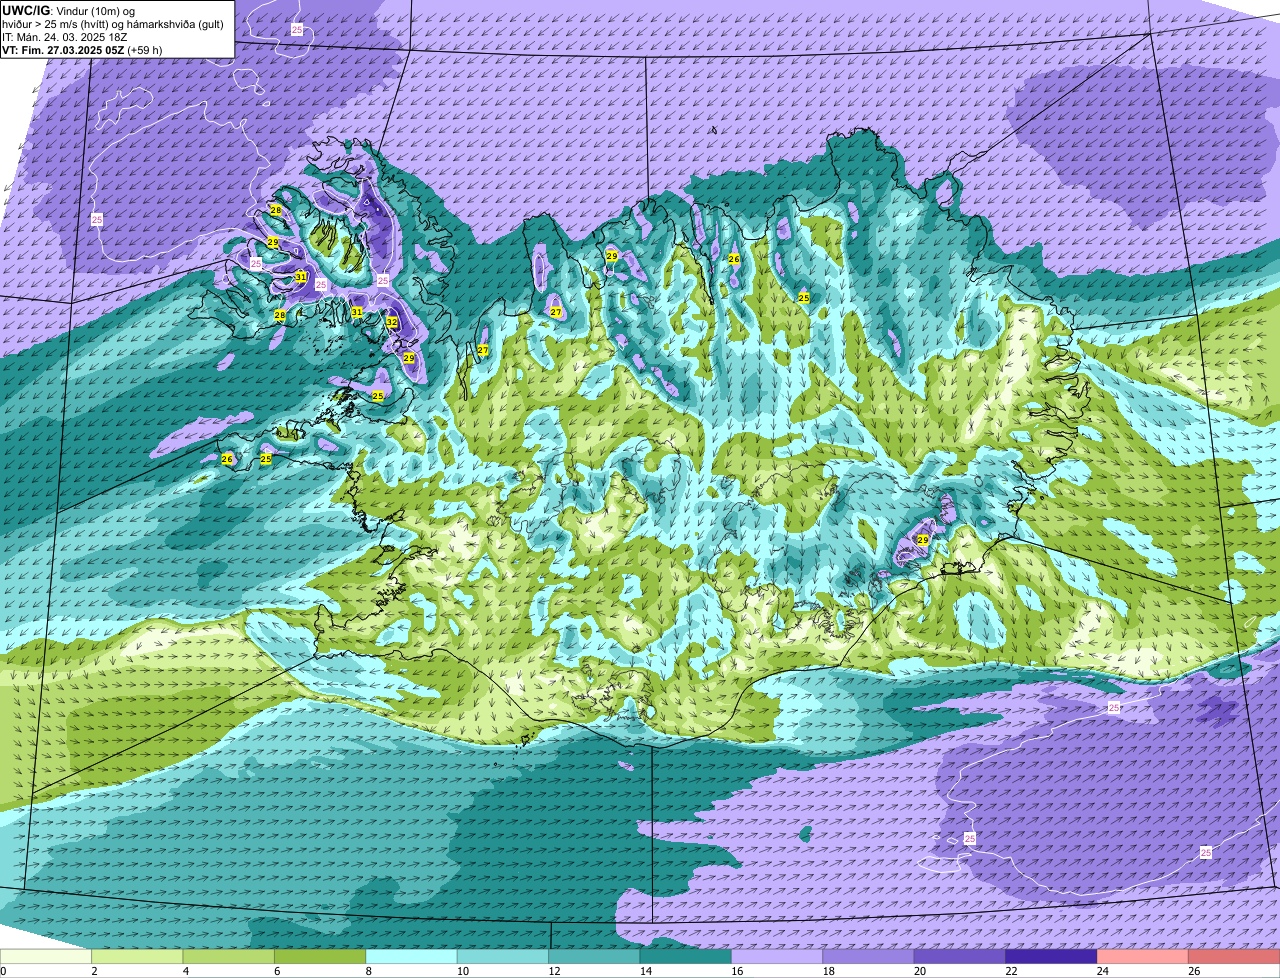The width and height of the screenshot is (1280, 978).
Task: Click the legend scale label "16"
Action: pyautogui.click(x=737, y=971)
